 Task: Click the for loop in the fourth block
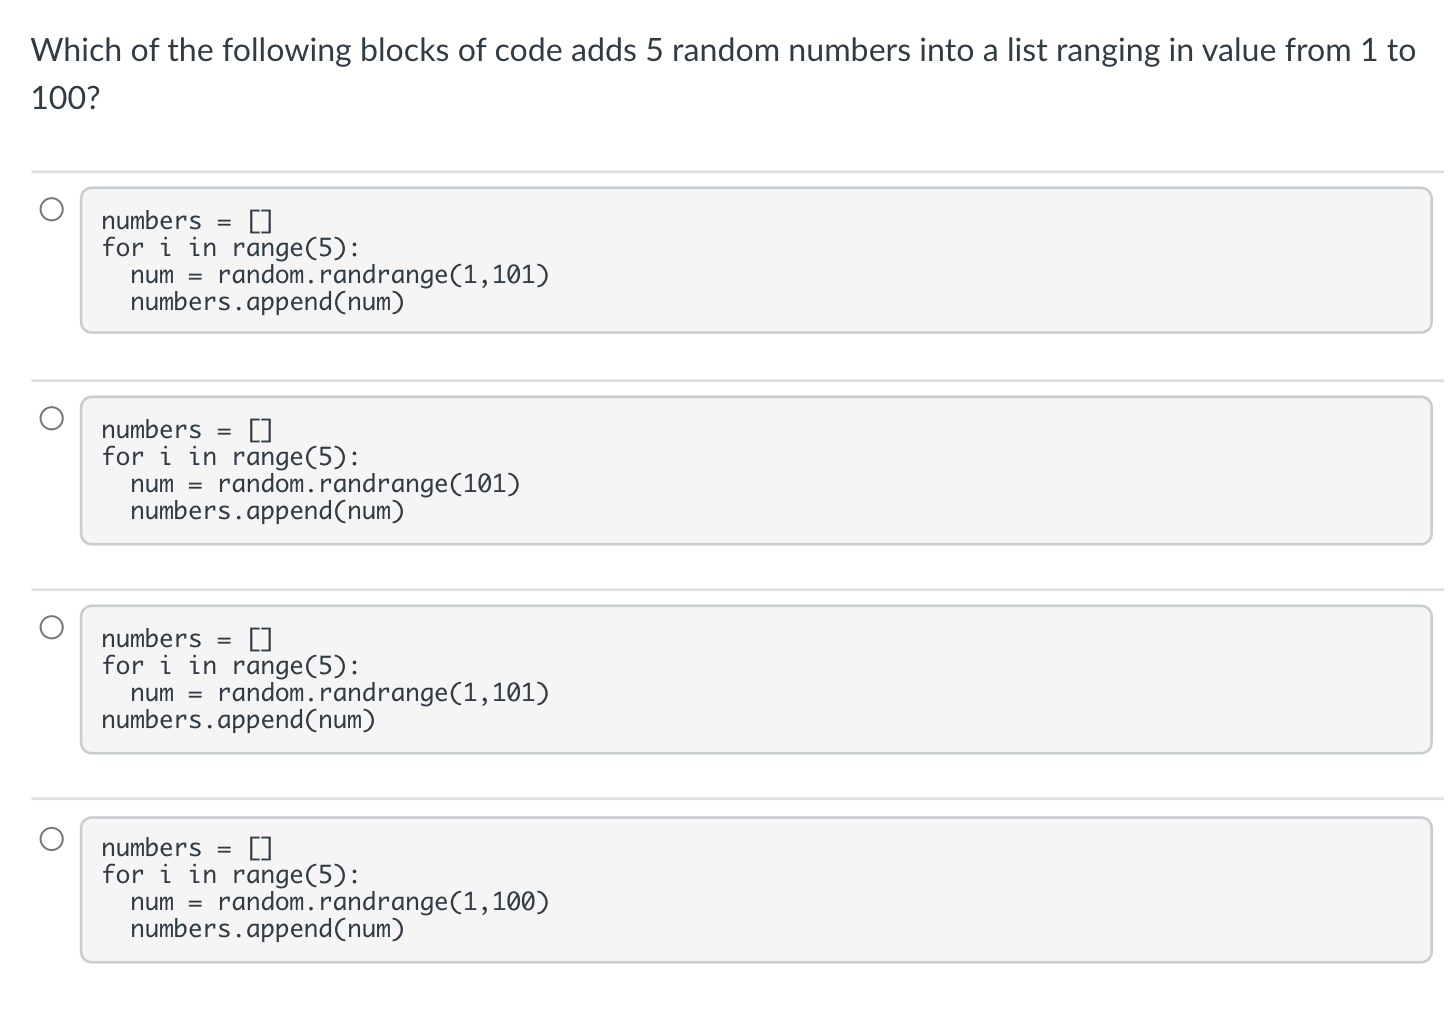(230, 874)
